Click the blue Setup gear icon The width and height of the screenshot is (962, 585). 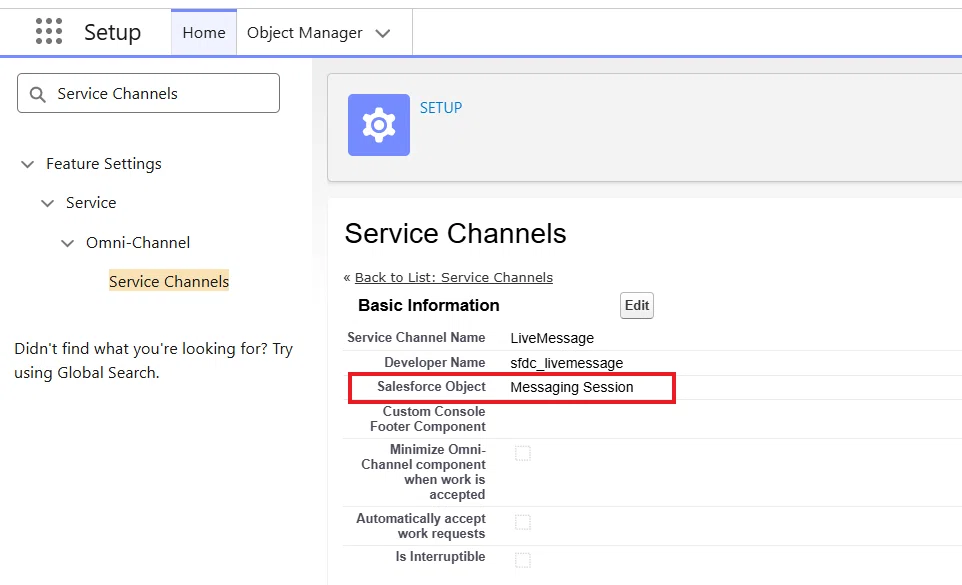click(x=379, y=125)
